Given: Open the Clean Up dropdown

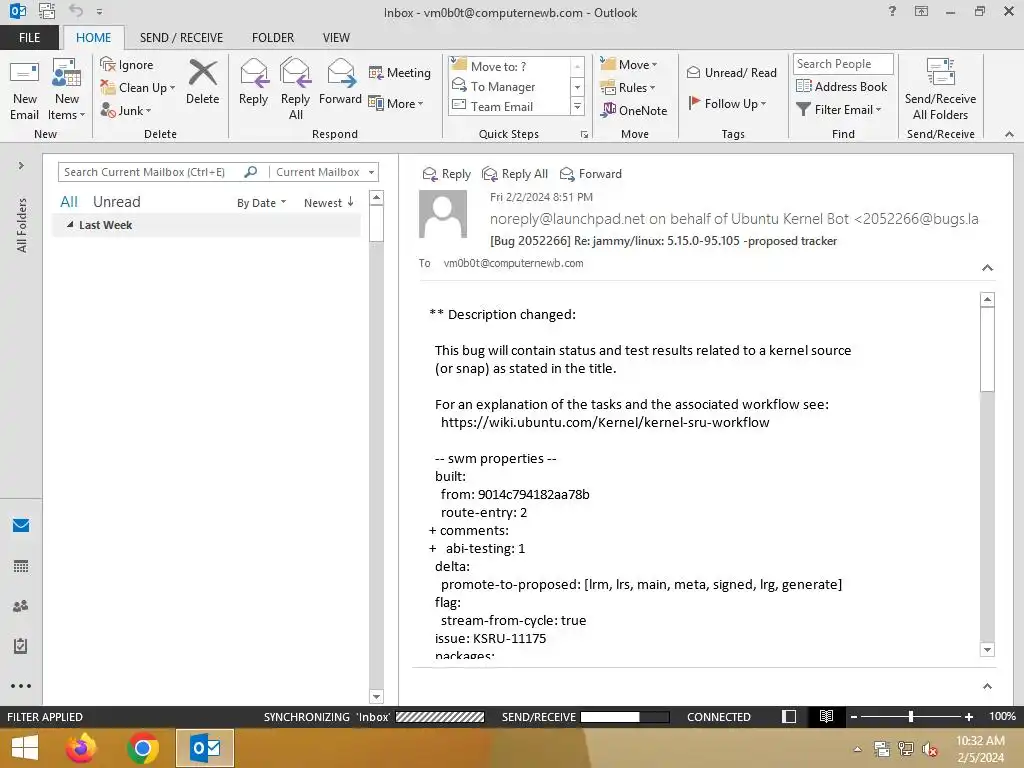Looking at the screenshot, I should click(x=138, y=88).
